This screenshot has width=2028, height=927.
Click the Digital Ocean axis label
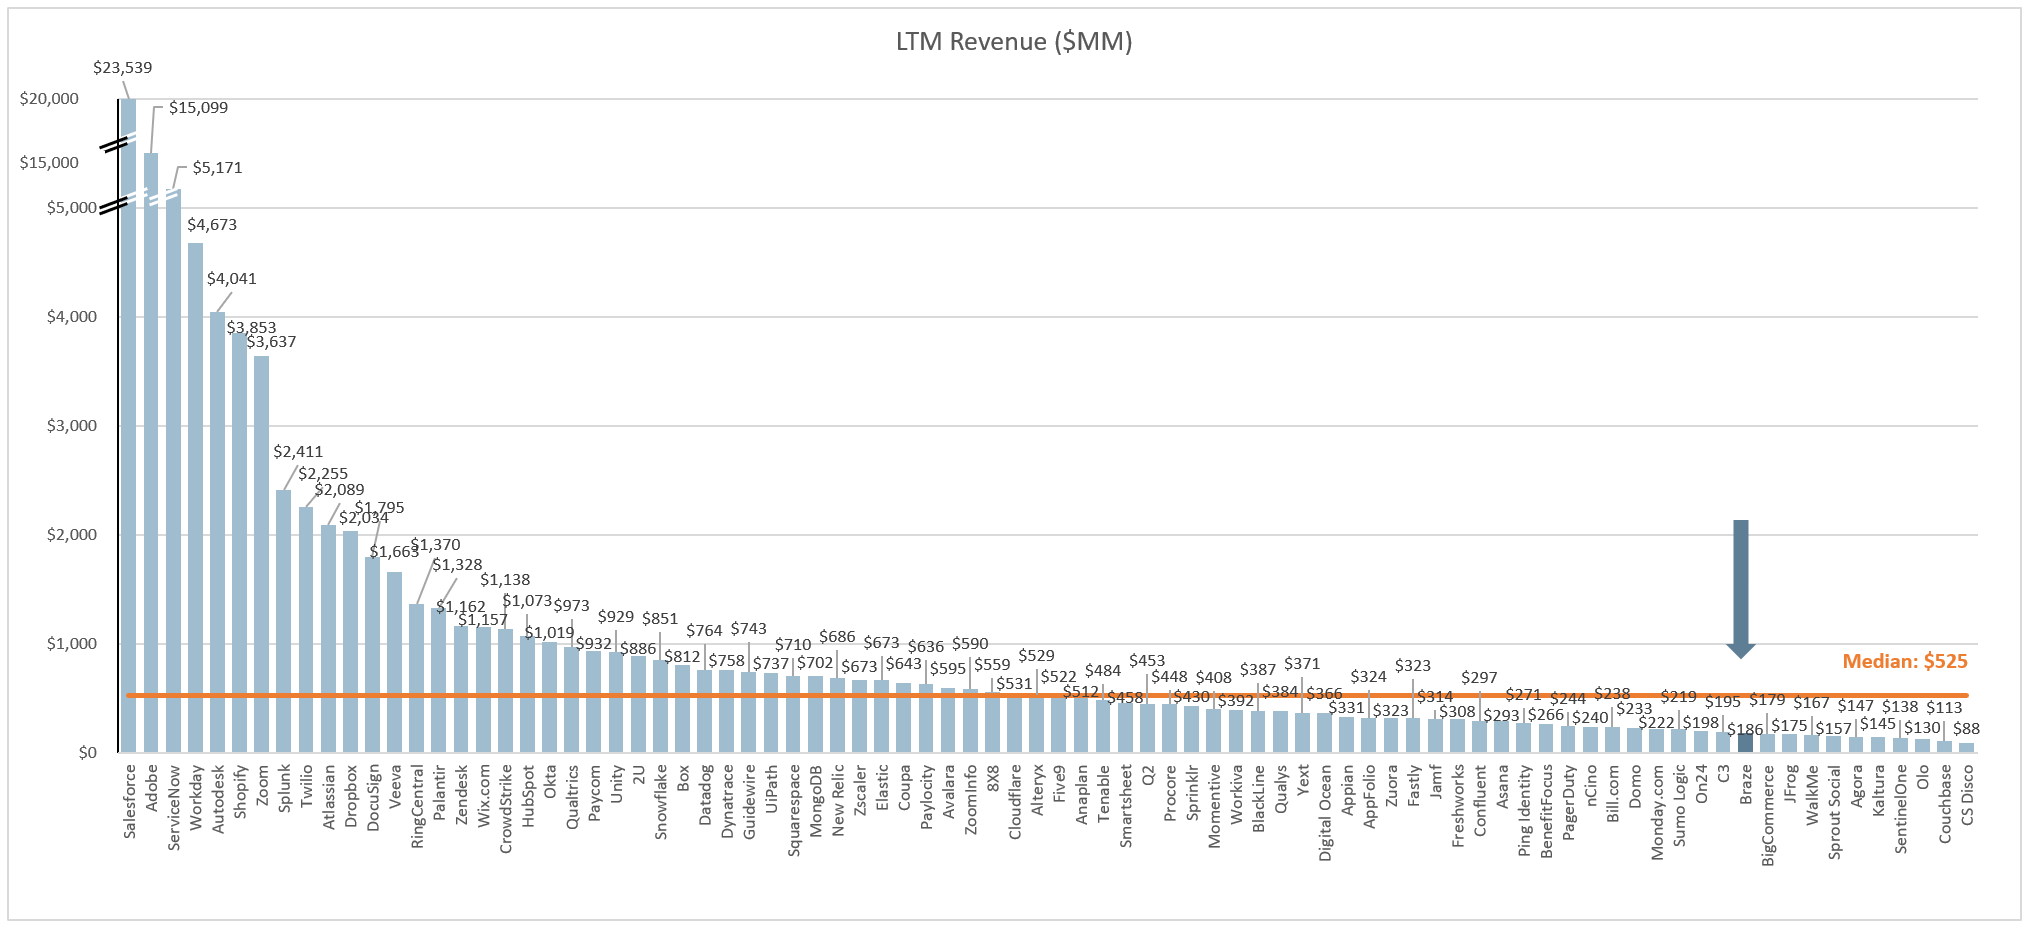(1325, 813)
